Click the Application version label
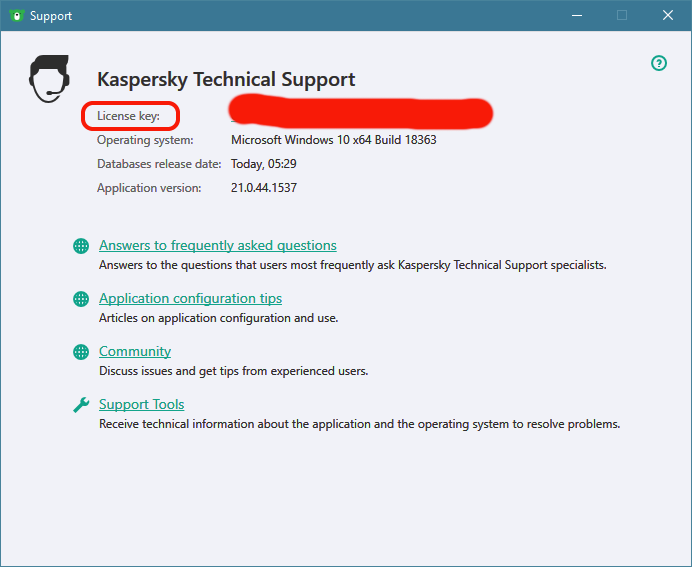 pyautogui.click(x=149, y=188)
